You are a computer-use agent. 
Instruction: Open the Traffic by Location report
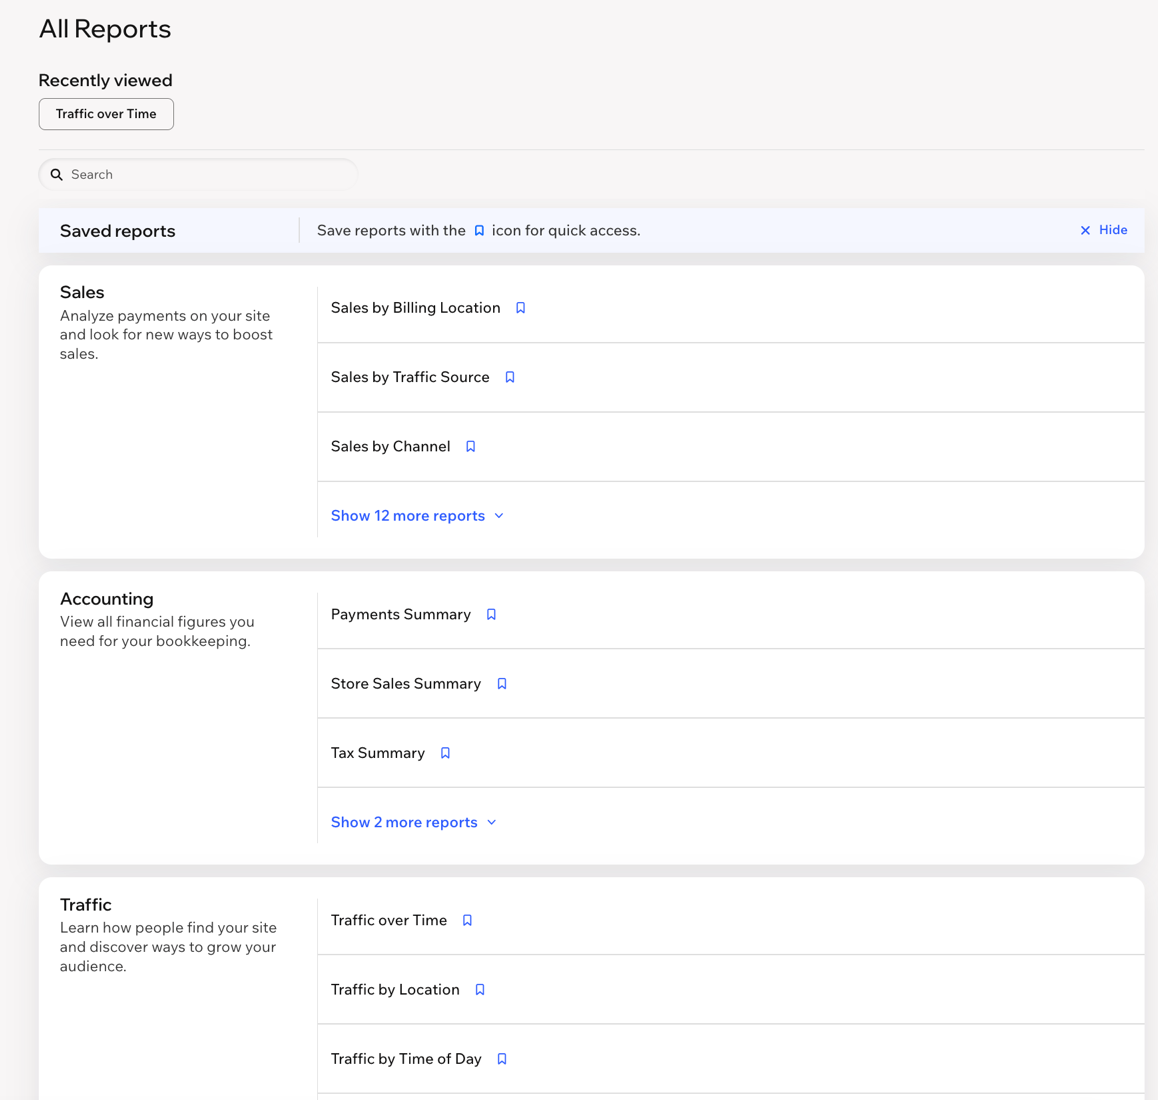point(395,990)
